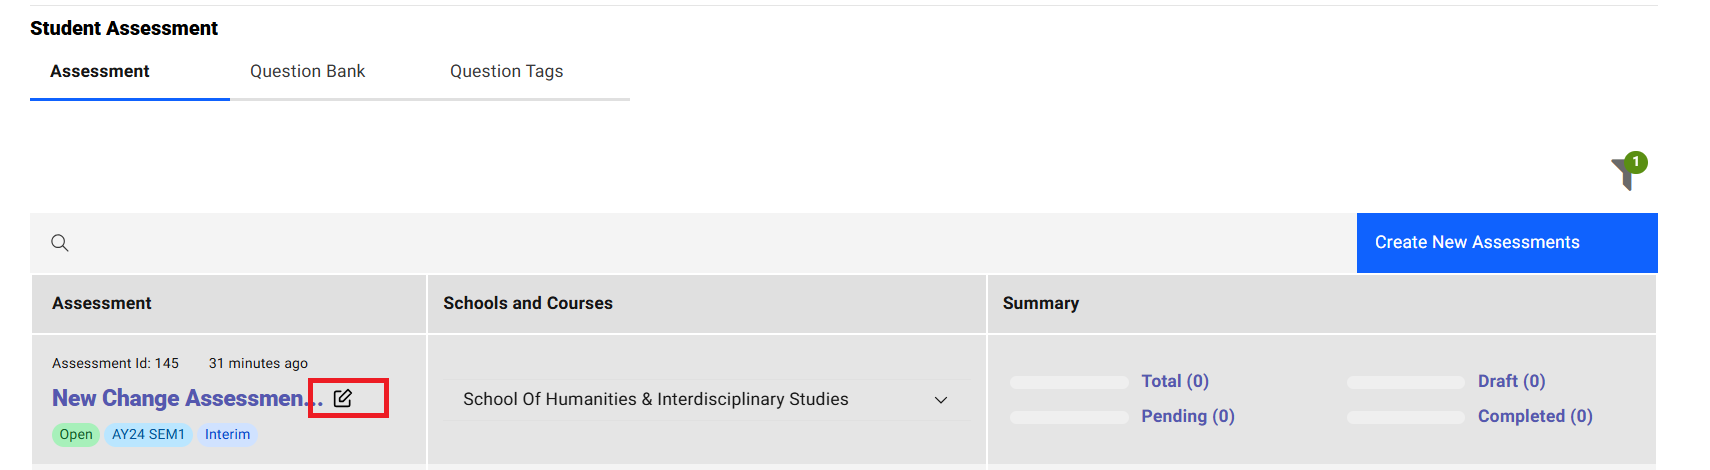
Task: Click the edit assessment pencil icon
Action: tap(343, 398)
